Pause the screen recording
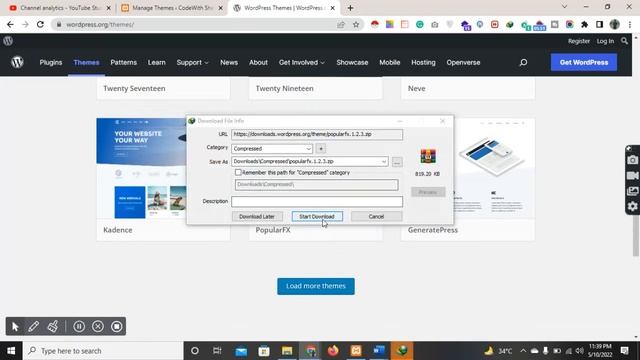Image resolution: width=640 pixels, height=360 pixels. tap(79, 327)
